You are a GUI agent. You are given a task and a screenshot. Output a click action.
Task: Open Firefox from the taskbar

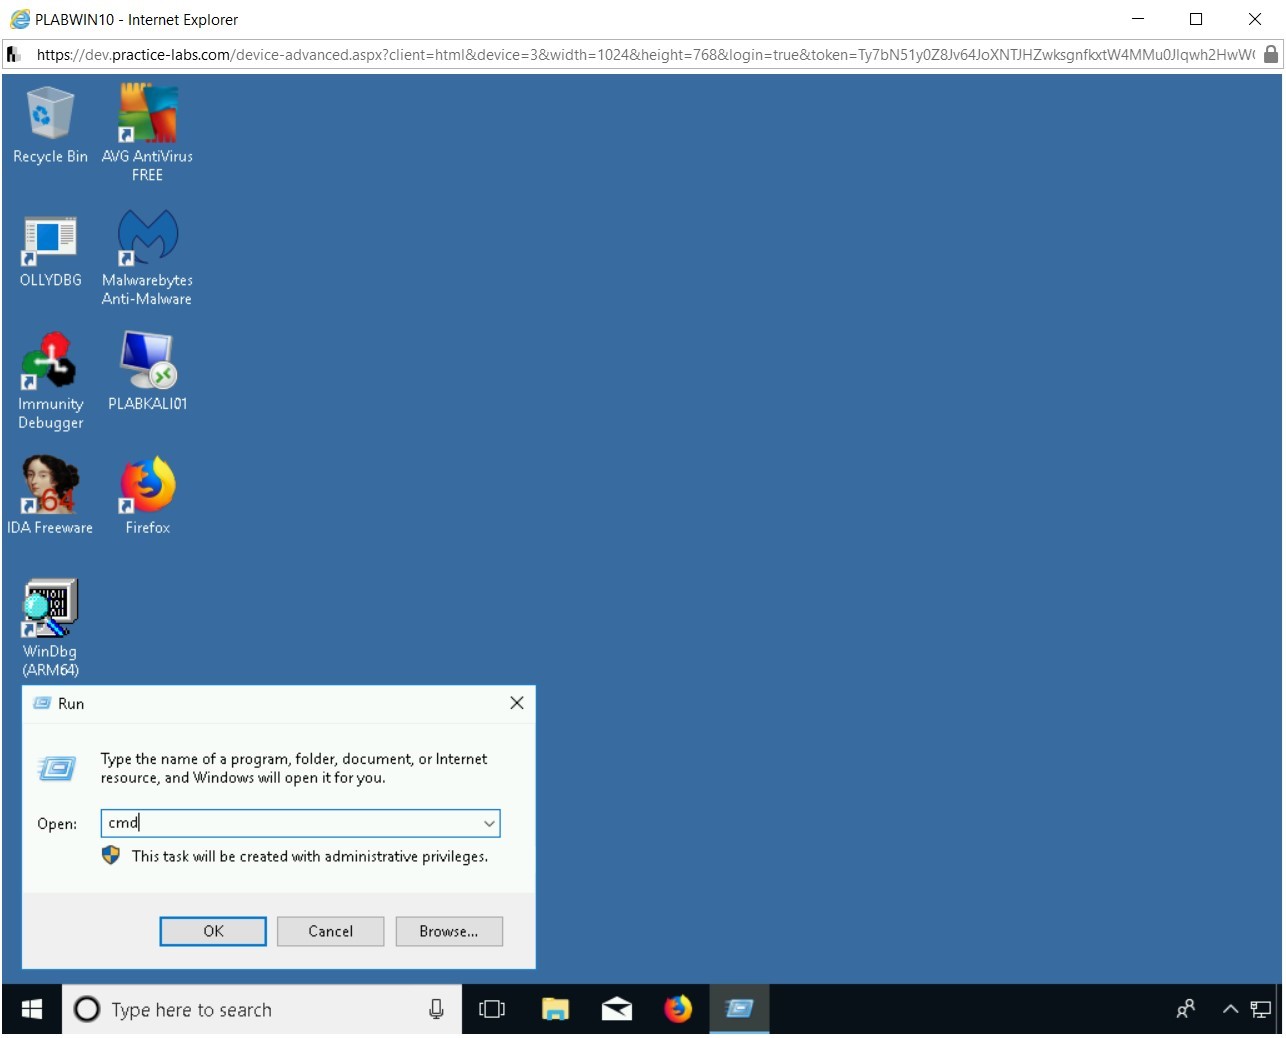click(x=678, y=1009)
